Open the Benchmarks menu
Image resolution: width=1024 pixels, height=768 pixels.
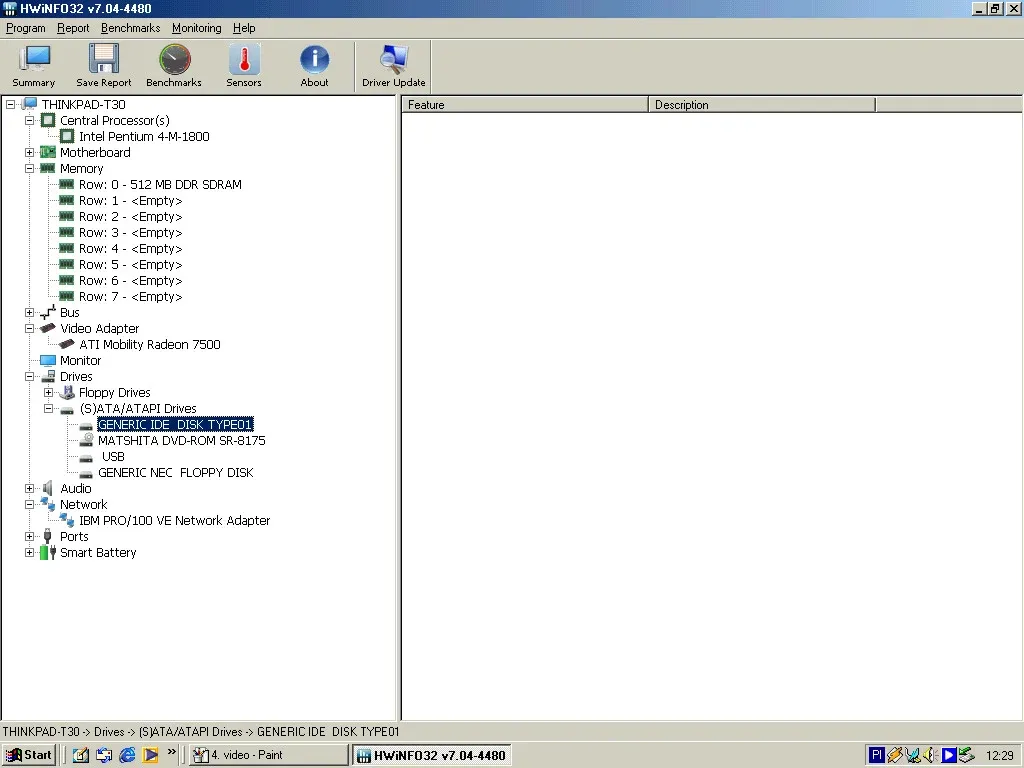click(x=131, y=28)
